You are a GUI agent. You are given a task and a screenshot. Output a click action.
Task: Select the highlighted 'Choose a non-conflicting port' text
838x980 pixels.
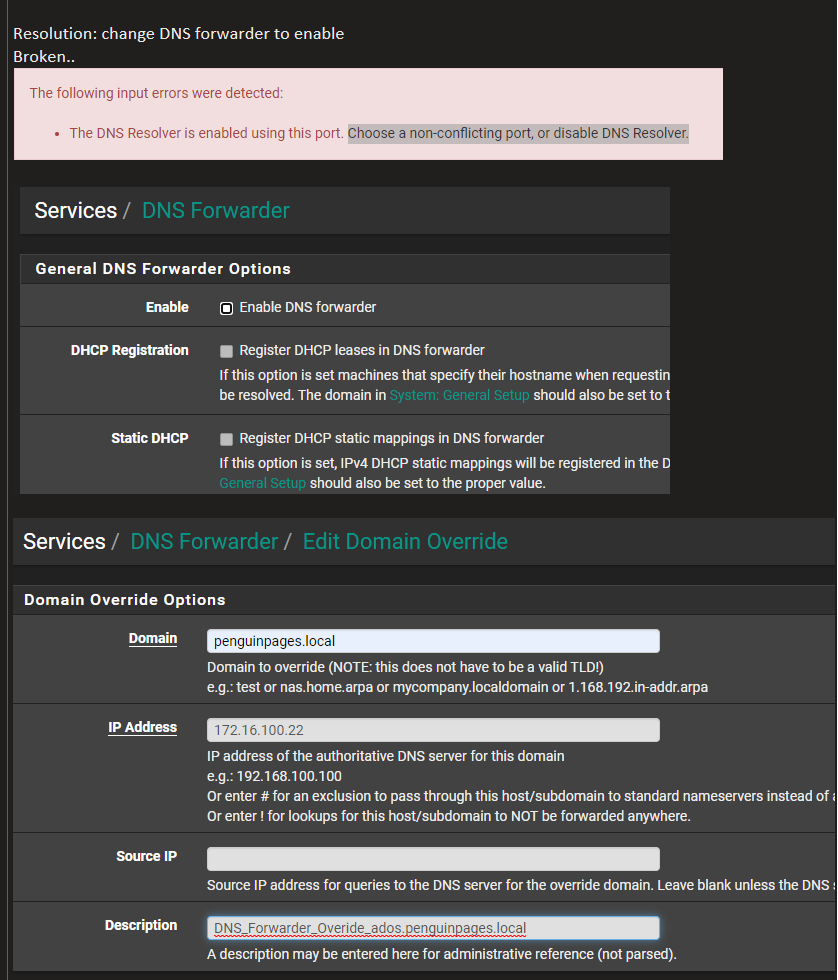(x=518, y=133)
